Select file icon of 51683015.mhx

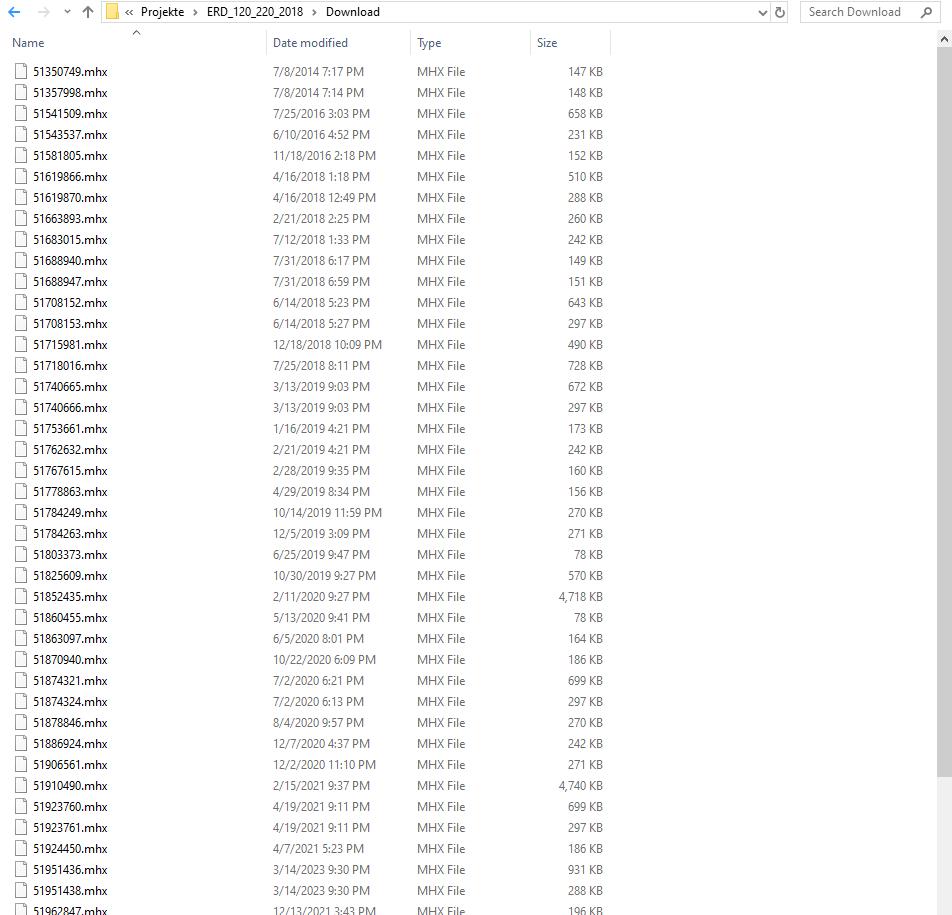[21, 240]
